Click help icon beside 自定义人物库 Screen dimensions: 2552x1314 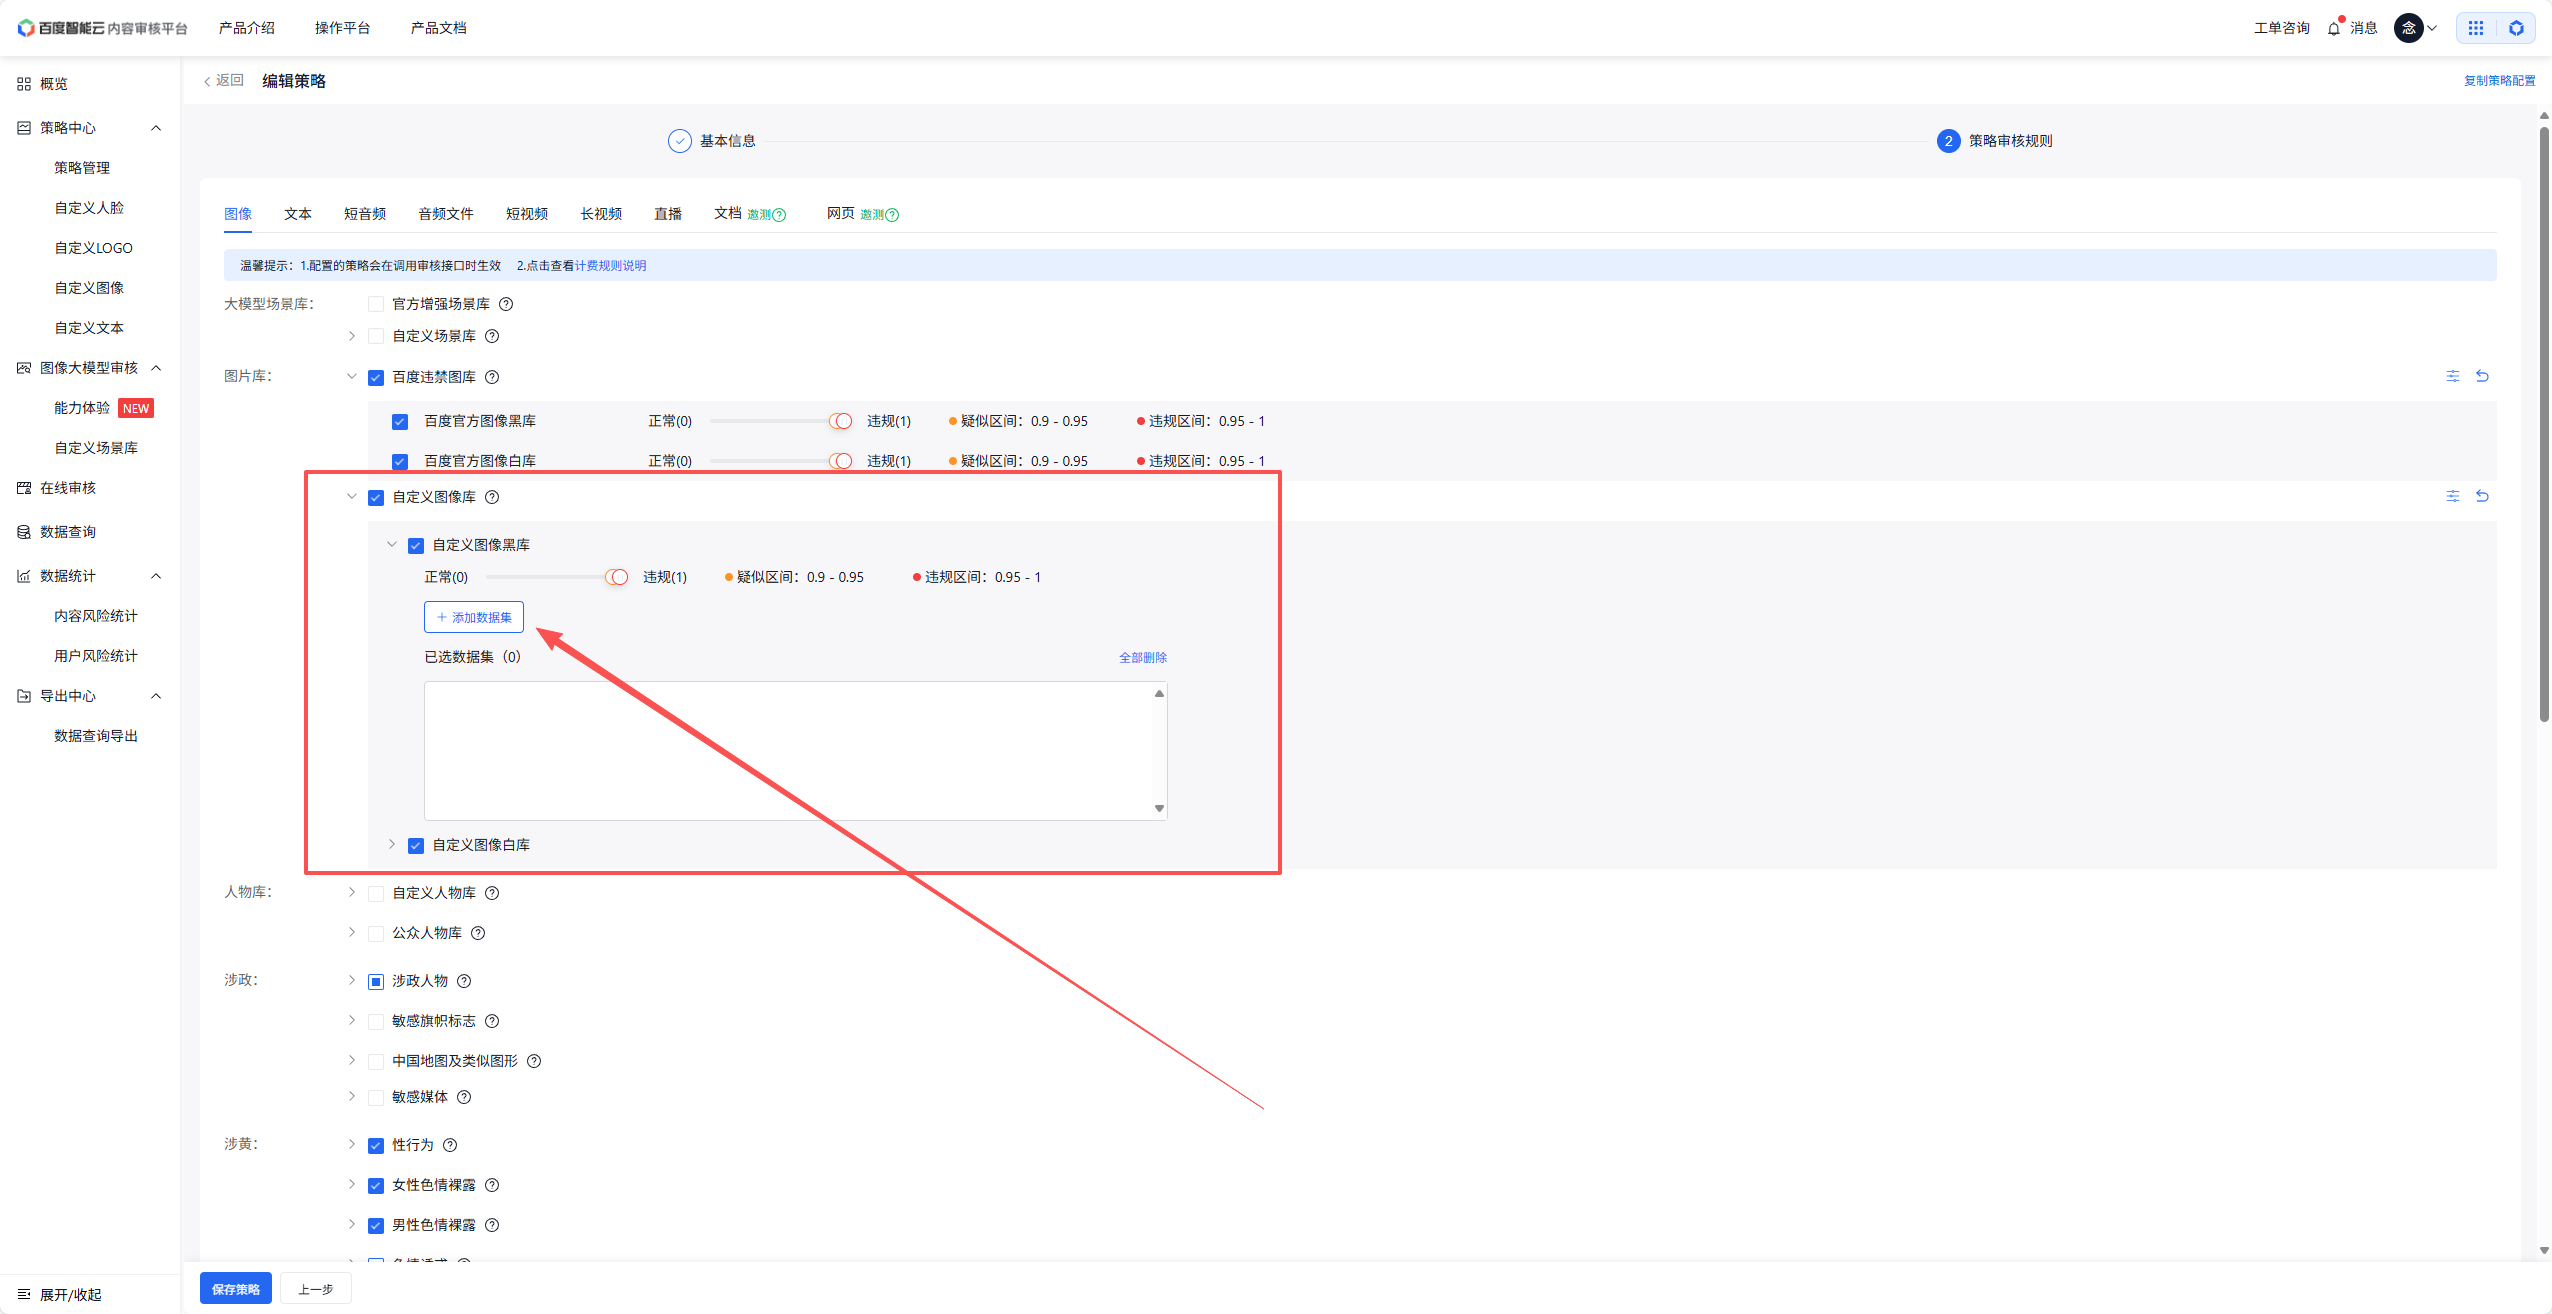tap(492, 893)
